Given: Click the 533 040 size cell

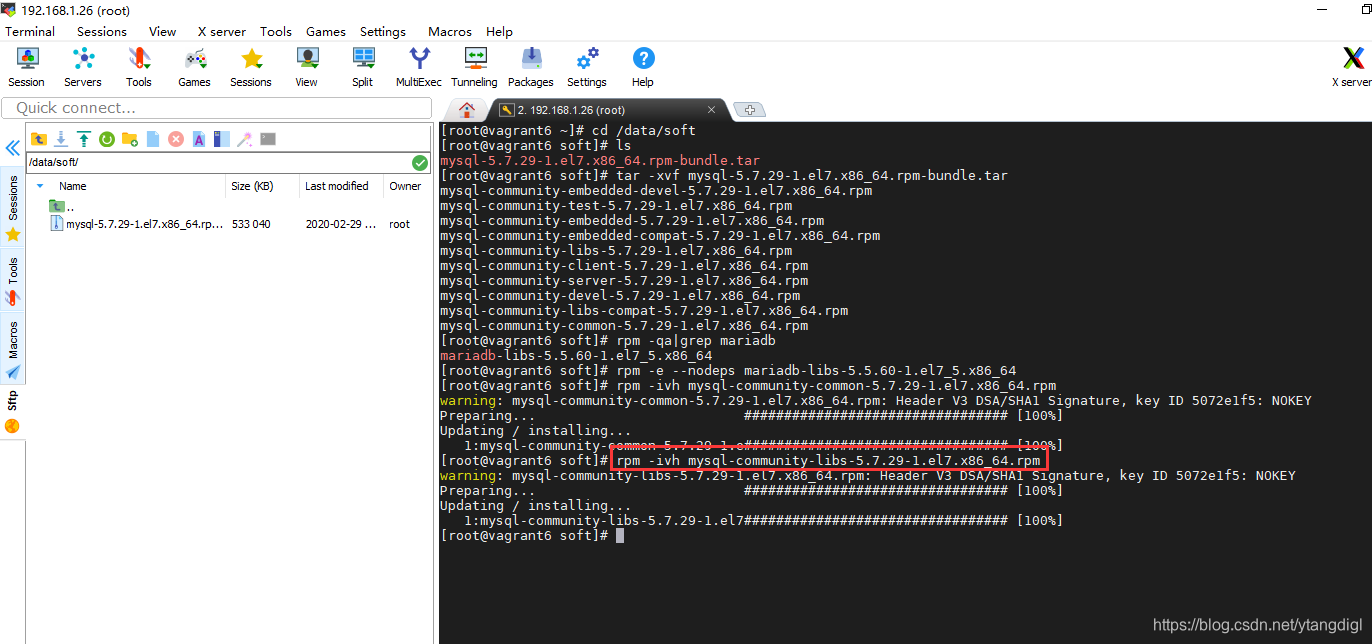Looking at the screenshot, I should pyautogui.click(x=251, y=224).
